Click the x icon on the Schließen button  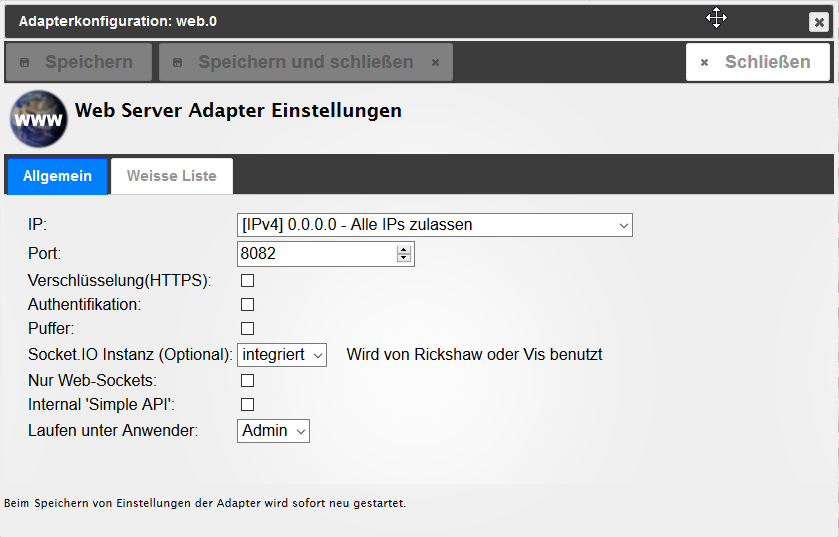[704, 62]
